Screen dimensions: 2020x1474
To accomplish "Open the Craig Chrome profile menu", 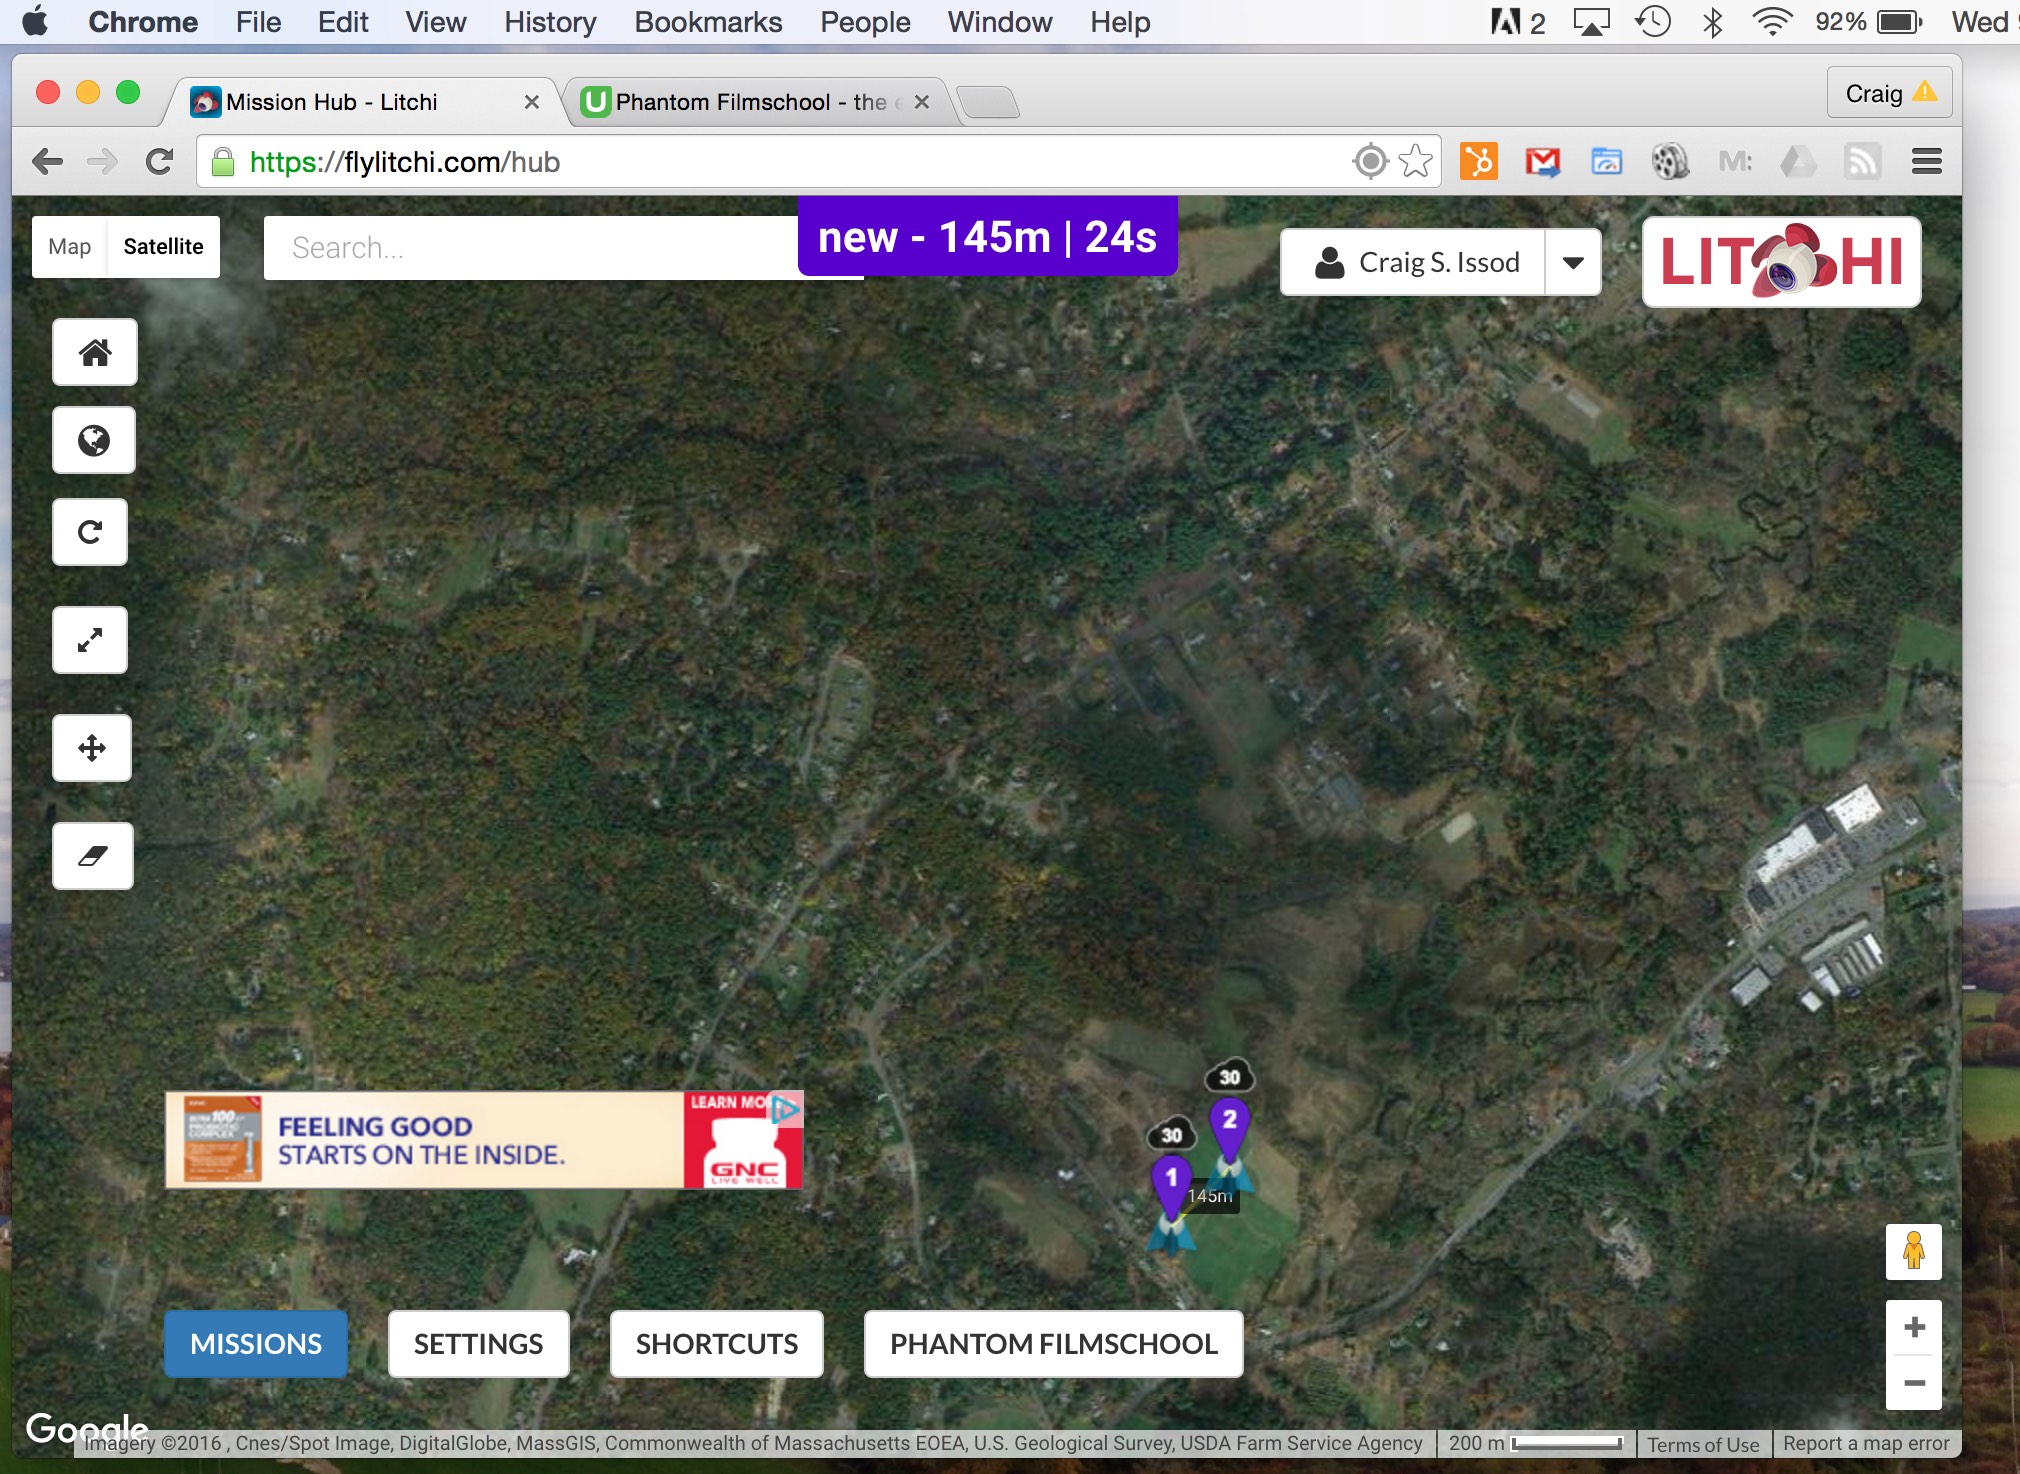I will (1889, 93).
